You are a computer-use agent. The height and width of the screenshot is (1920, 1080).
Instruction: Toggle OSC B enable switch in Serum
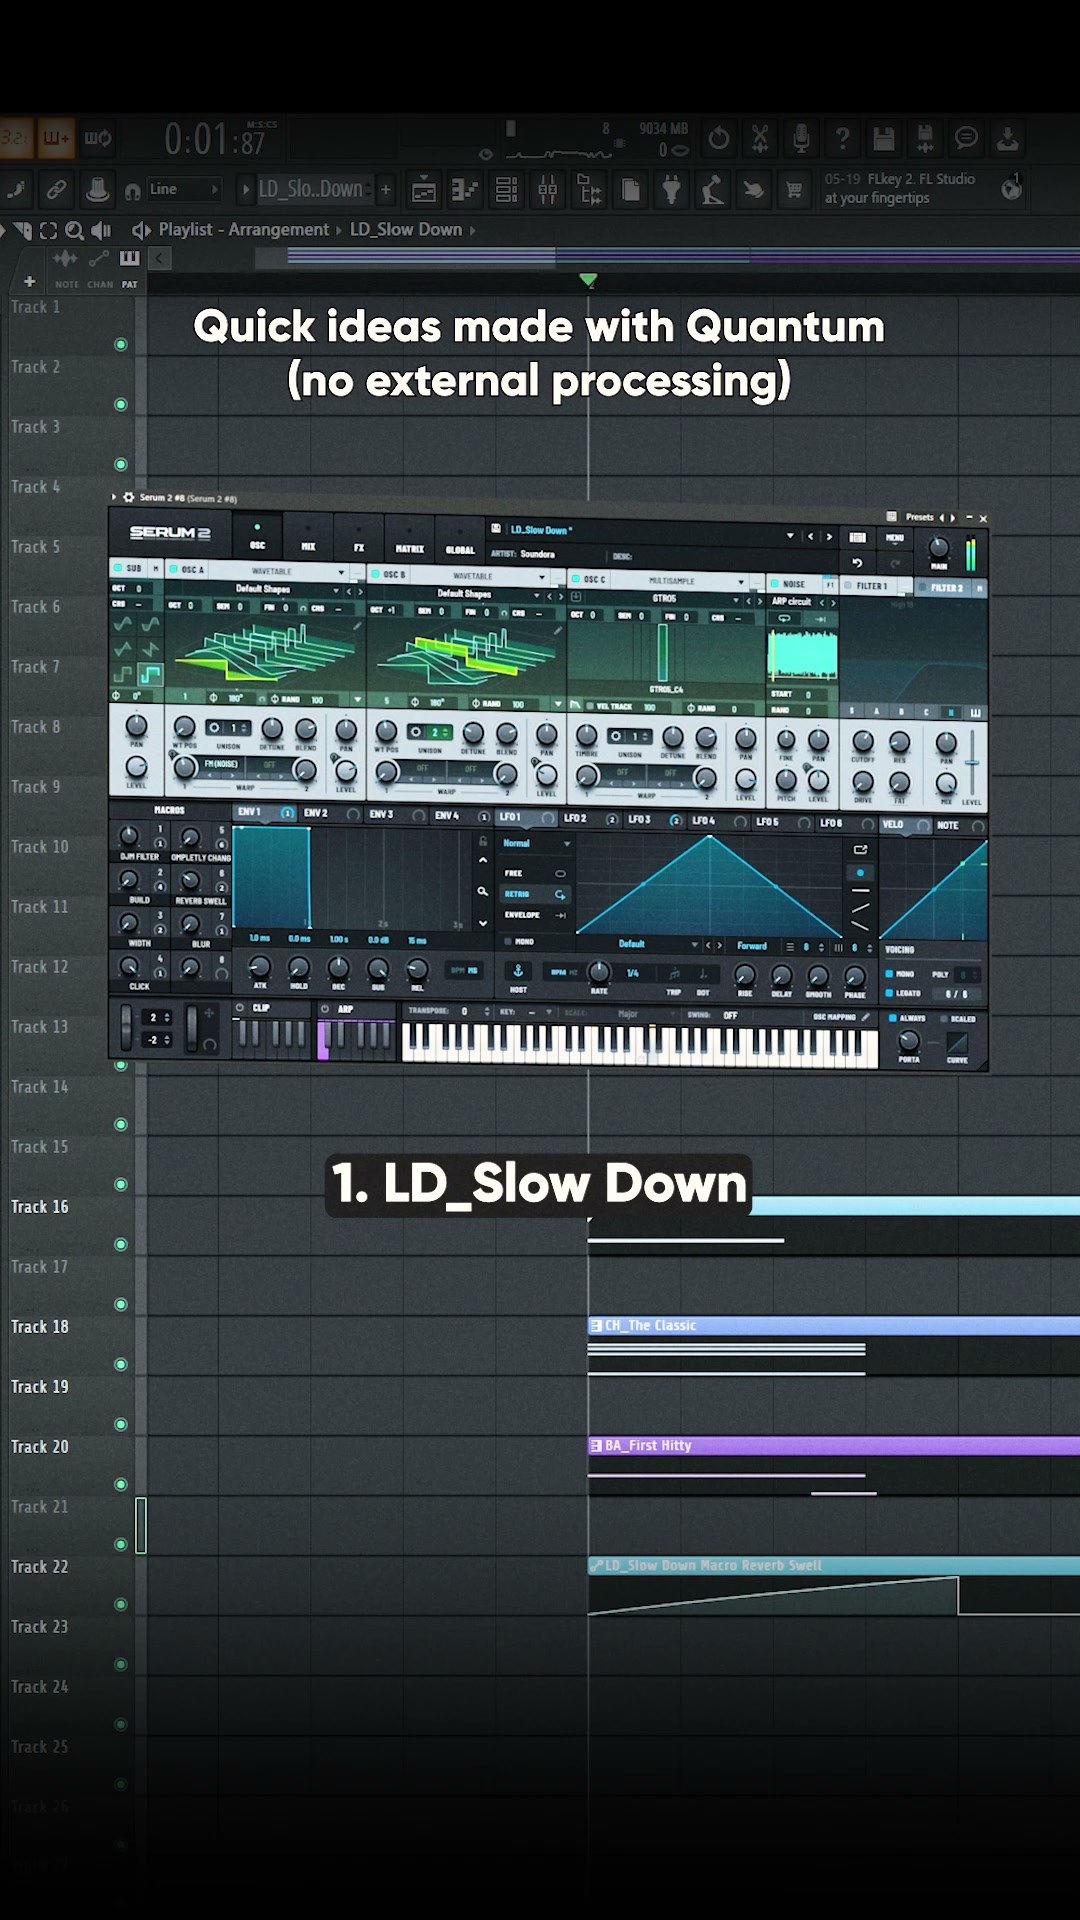click(x=376, y=574)
